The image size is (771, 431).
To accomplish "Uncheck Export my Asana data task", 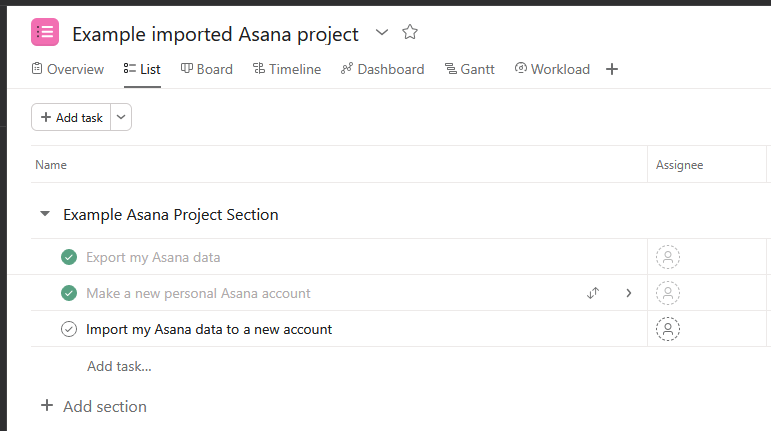I will point(69,257).
